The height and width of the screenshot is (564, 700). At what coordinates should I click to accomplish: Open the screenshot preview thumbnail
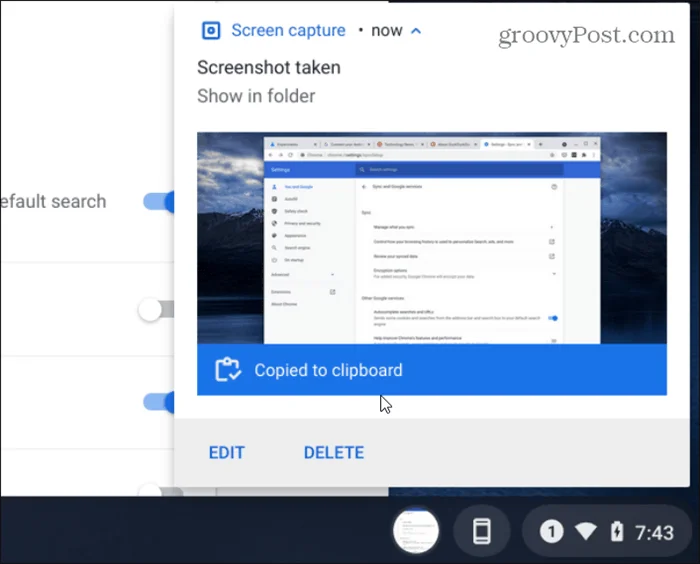click(432, 238)
